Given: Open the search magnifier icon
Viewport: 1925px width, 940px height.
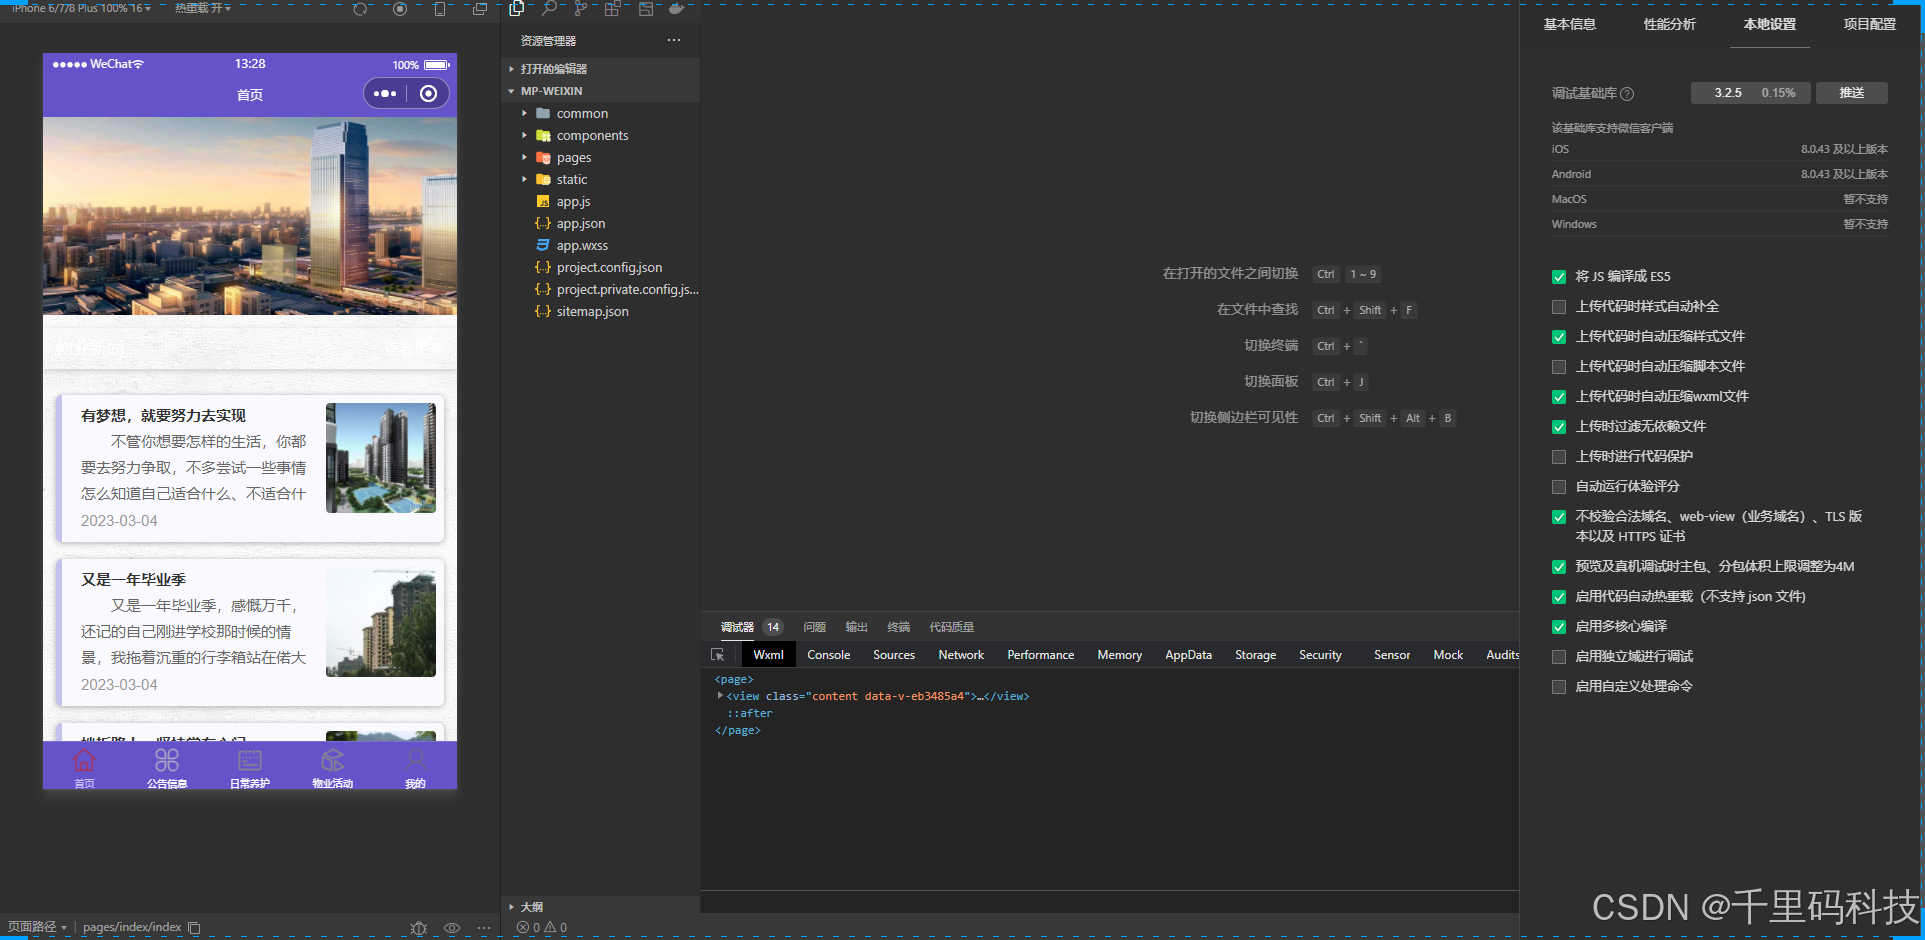Looking at the screenshot, I should pos(549,9).
